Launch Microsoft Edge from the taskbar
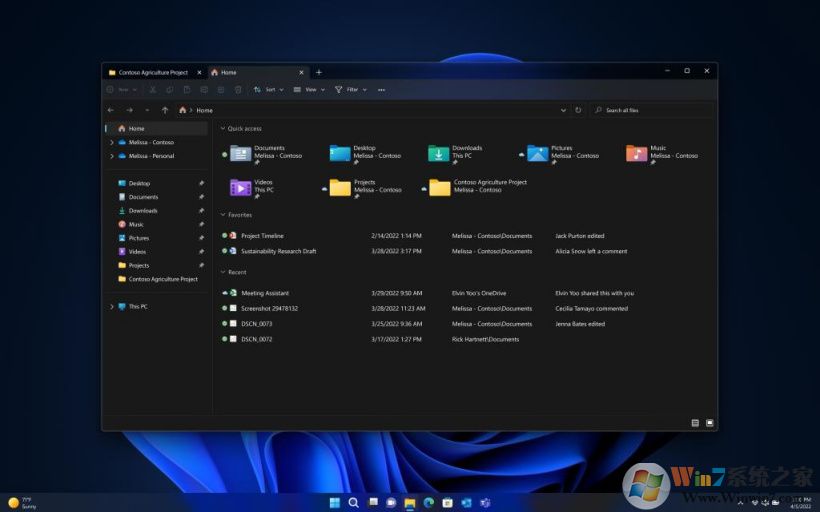Screen dimensions: 820x512 tap(428, 502)
